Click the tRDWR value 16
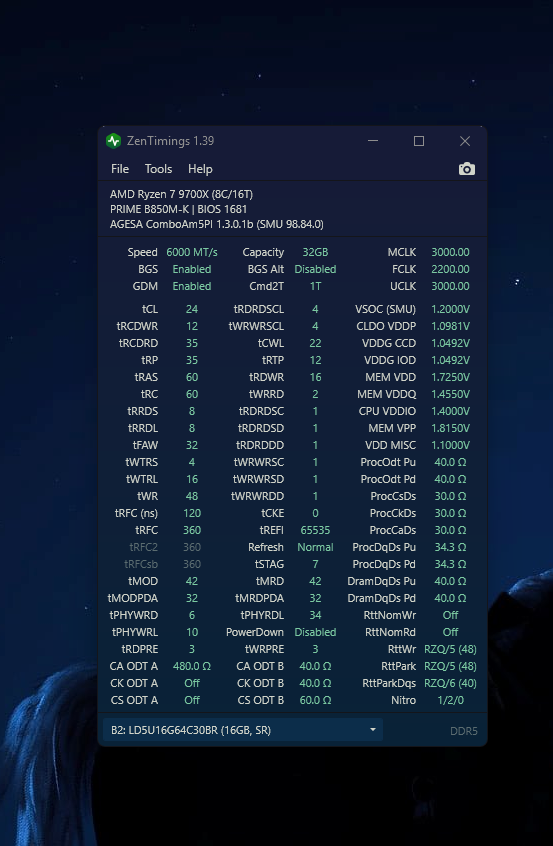This screenshot has height=846, width=553. pyautogui.click(x=315, y=377)
